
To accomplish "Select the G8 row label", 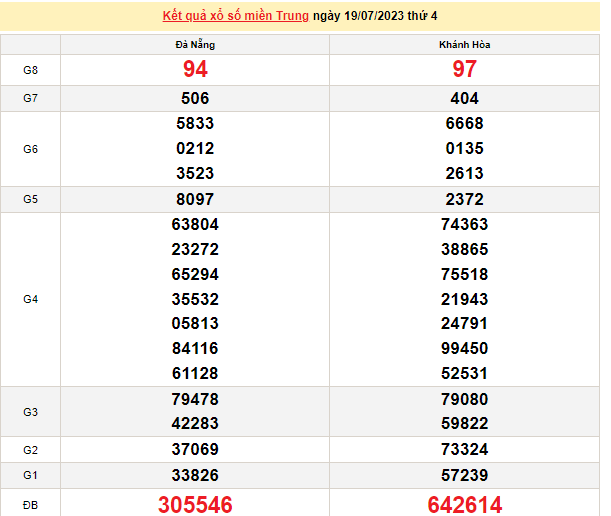I will tap(30, 70).
